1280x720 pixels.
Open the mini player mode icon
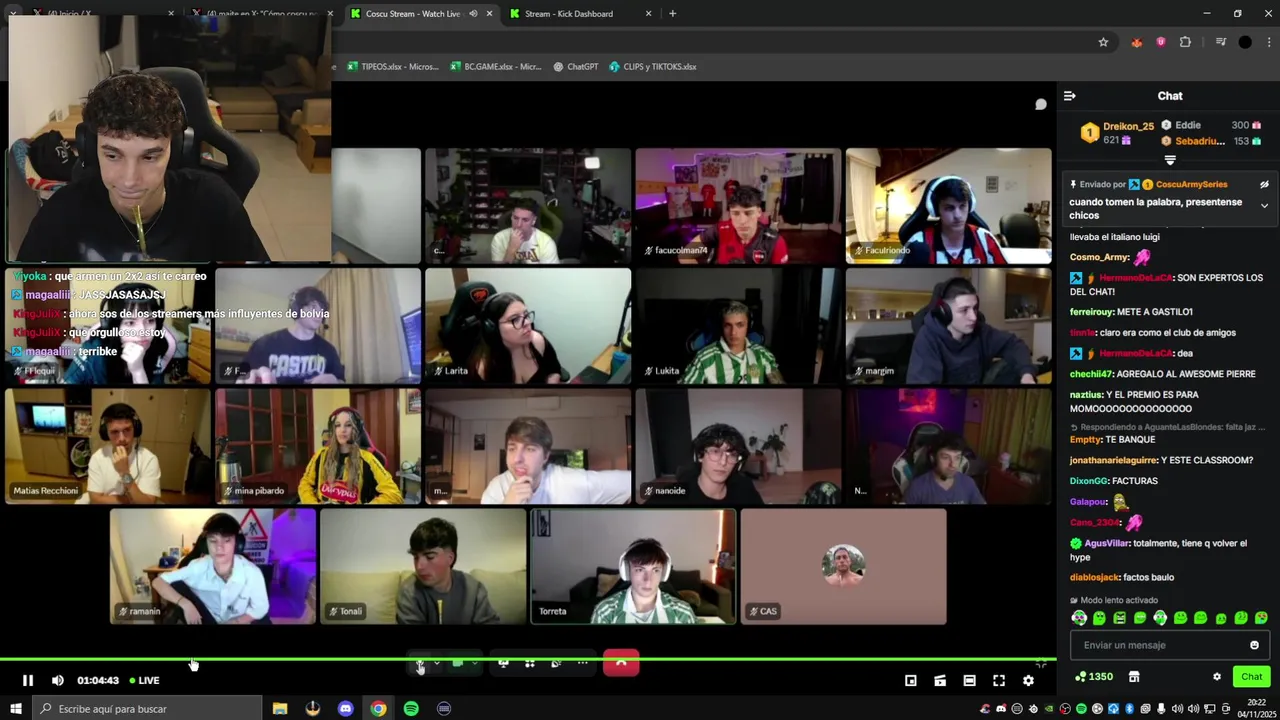(x=911, y=680)
